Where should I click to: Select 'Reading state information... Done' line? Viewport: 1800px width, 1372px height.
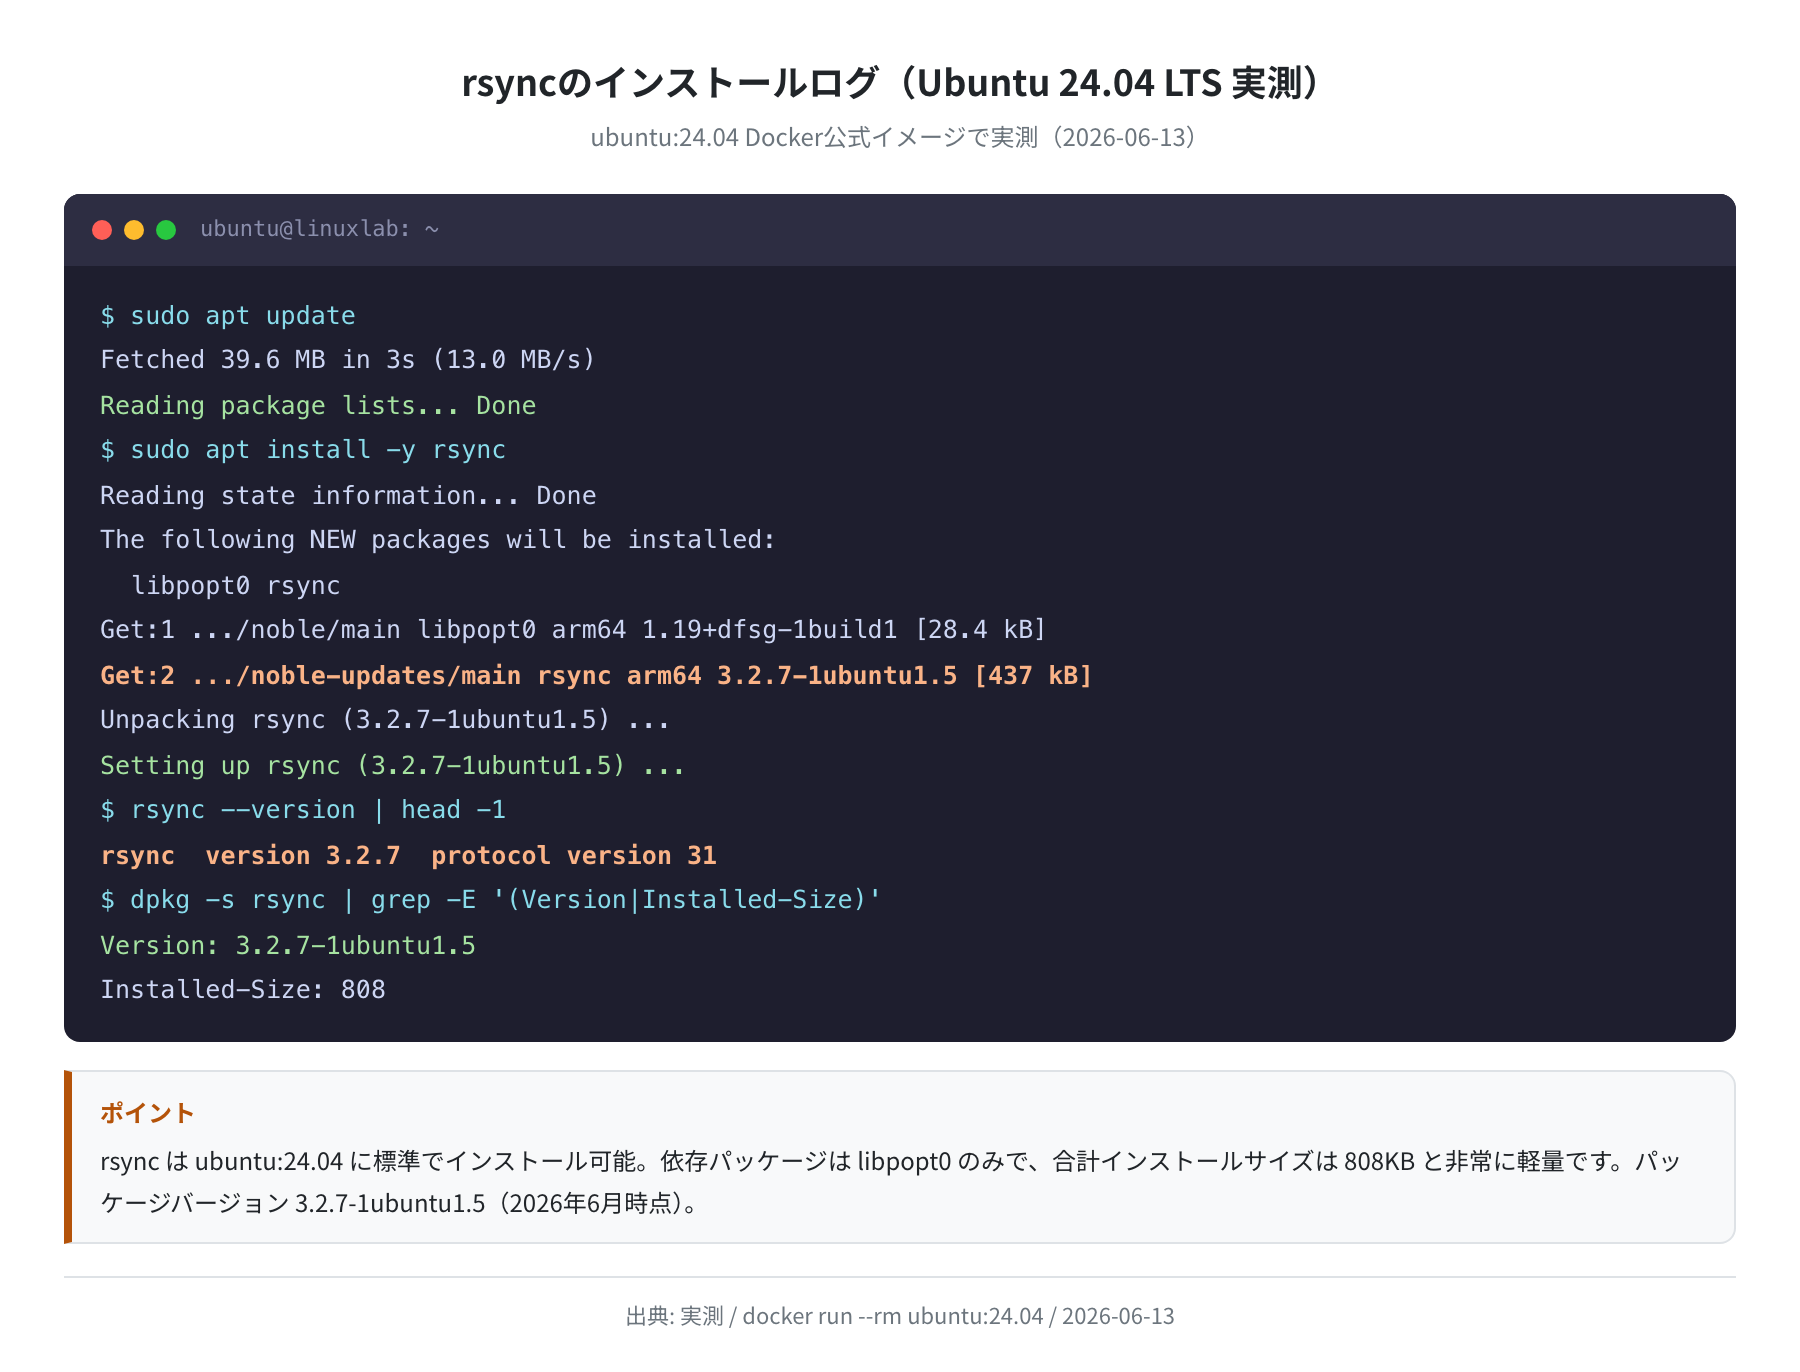coord(348,496)
